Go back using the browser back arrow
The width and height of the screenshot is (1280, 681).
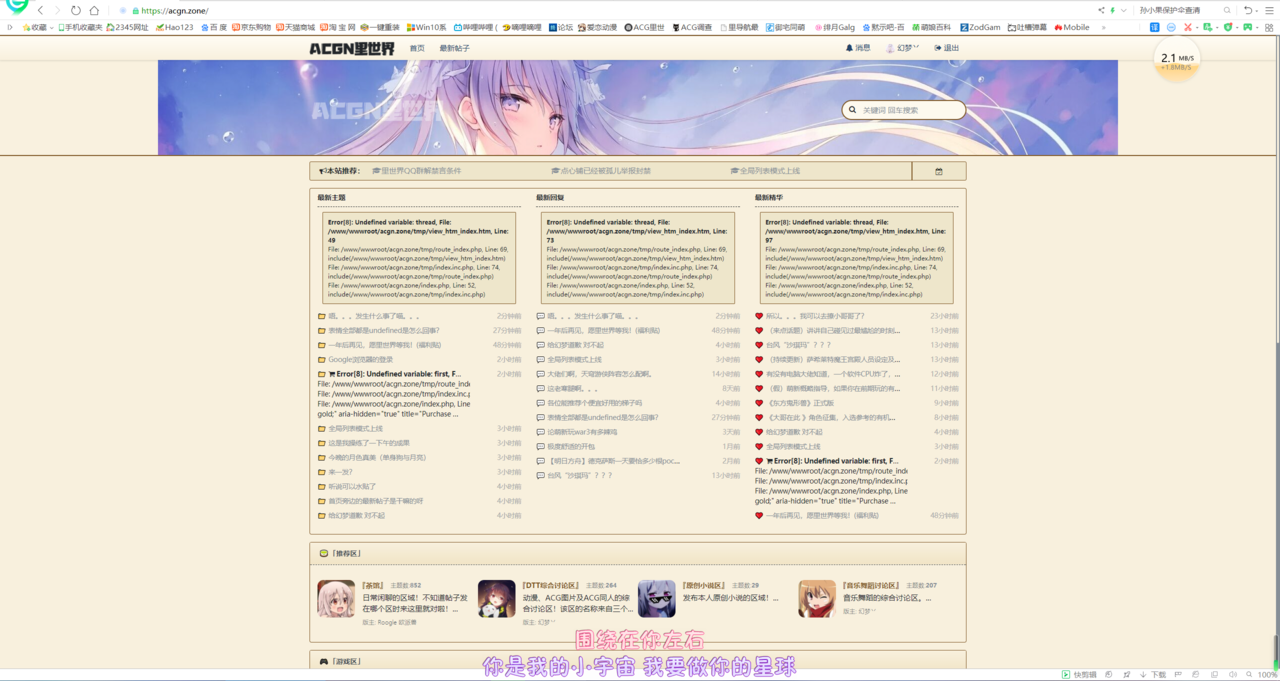coord(41,10)
